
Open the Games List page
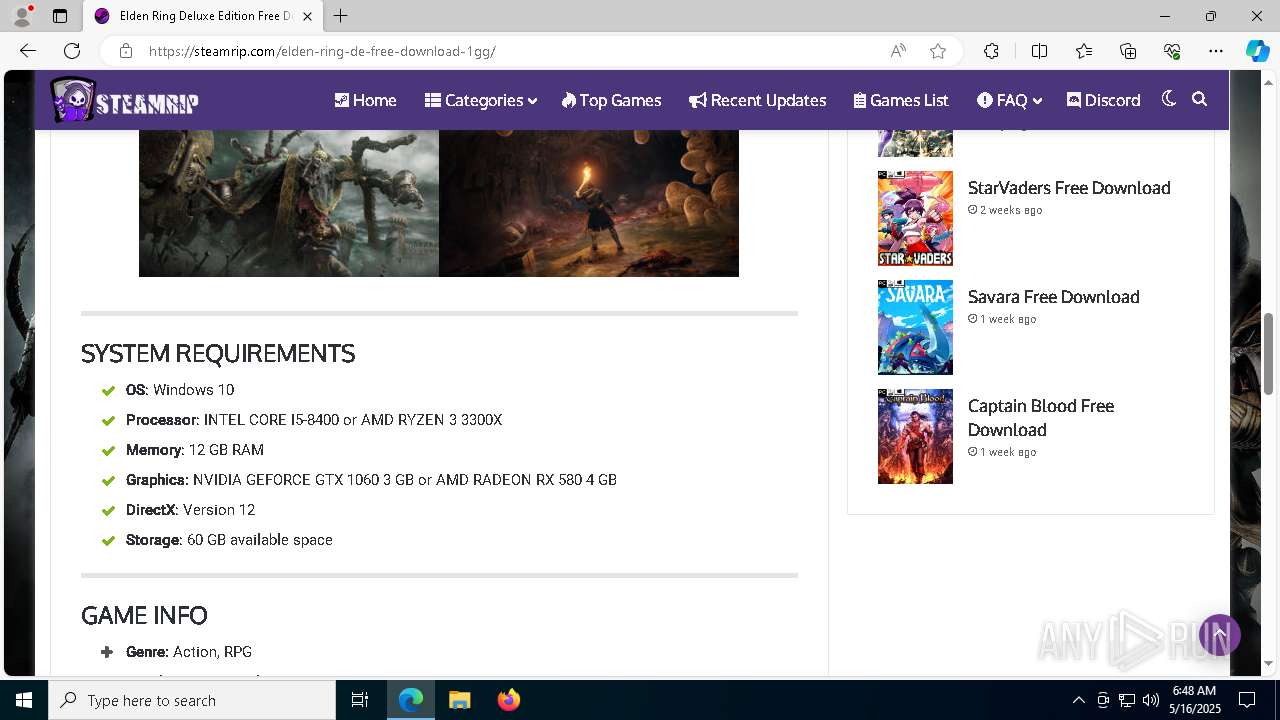pos(900,100)
